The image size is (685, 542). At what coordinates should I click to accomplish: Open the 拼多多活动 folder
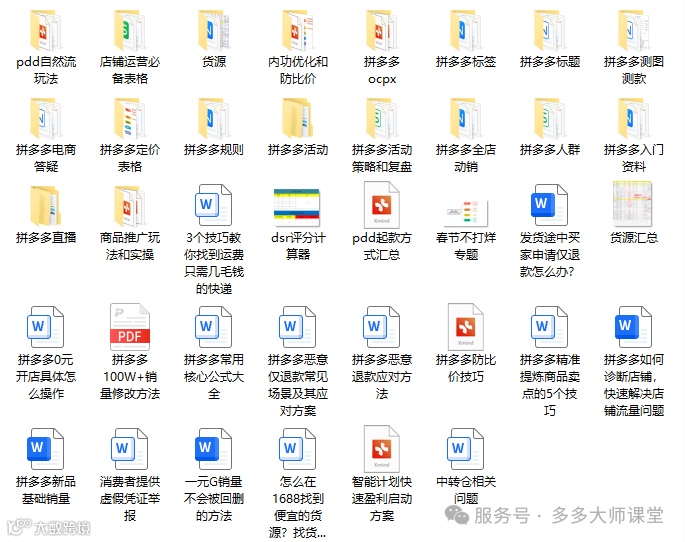click(x=298, y=119)
